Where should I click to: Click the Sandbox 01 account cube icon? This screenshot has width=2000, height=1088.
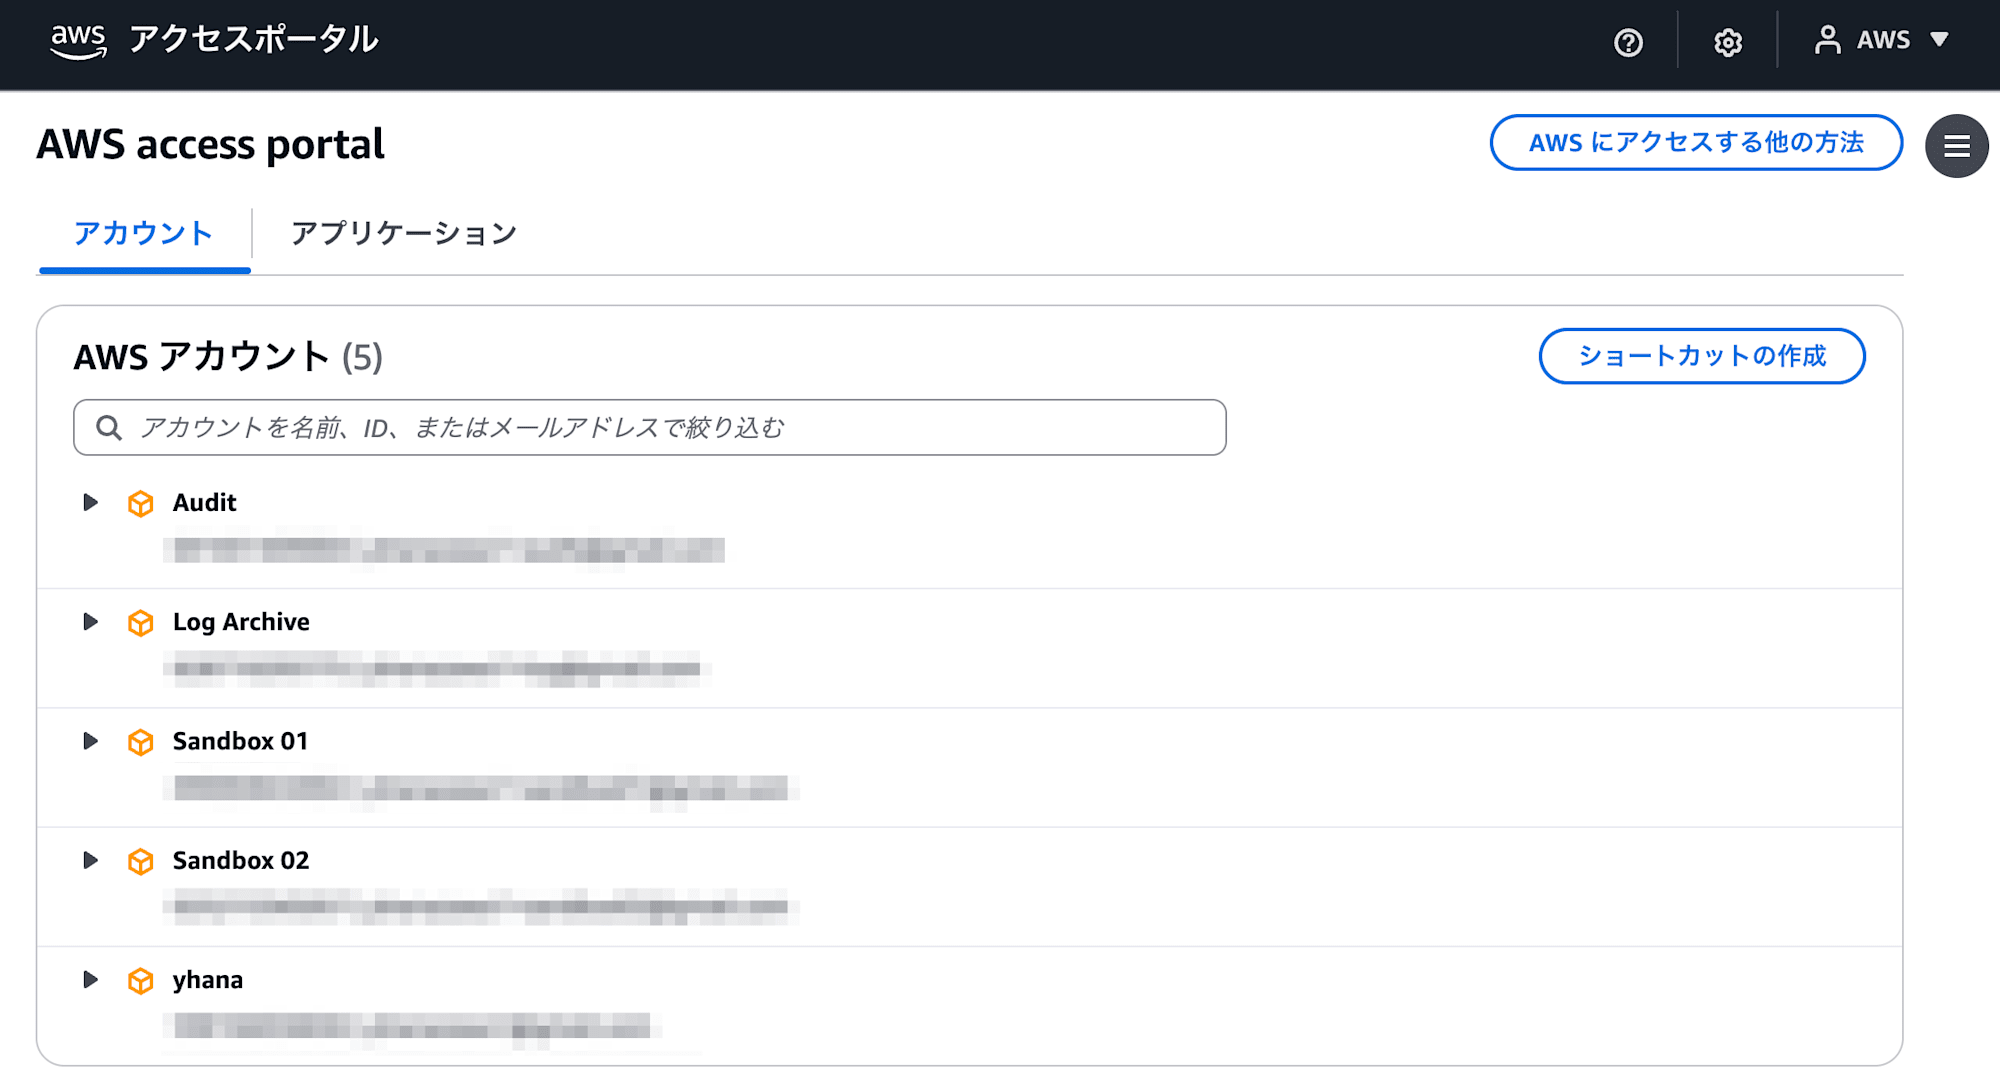141,742
